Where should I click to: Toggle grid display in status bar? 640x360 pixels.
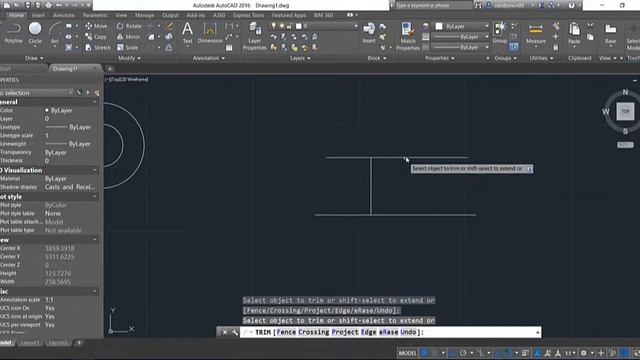pyautogui.click(x=424, y=353)
